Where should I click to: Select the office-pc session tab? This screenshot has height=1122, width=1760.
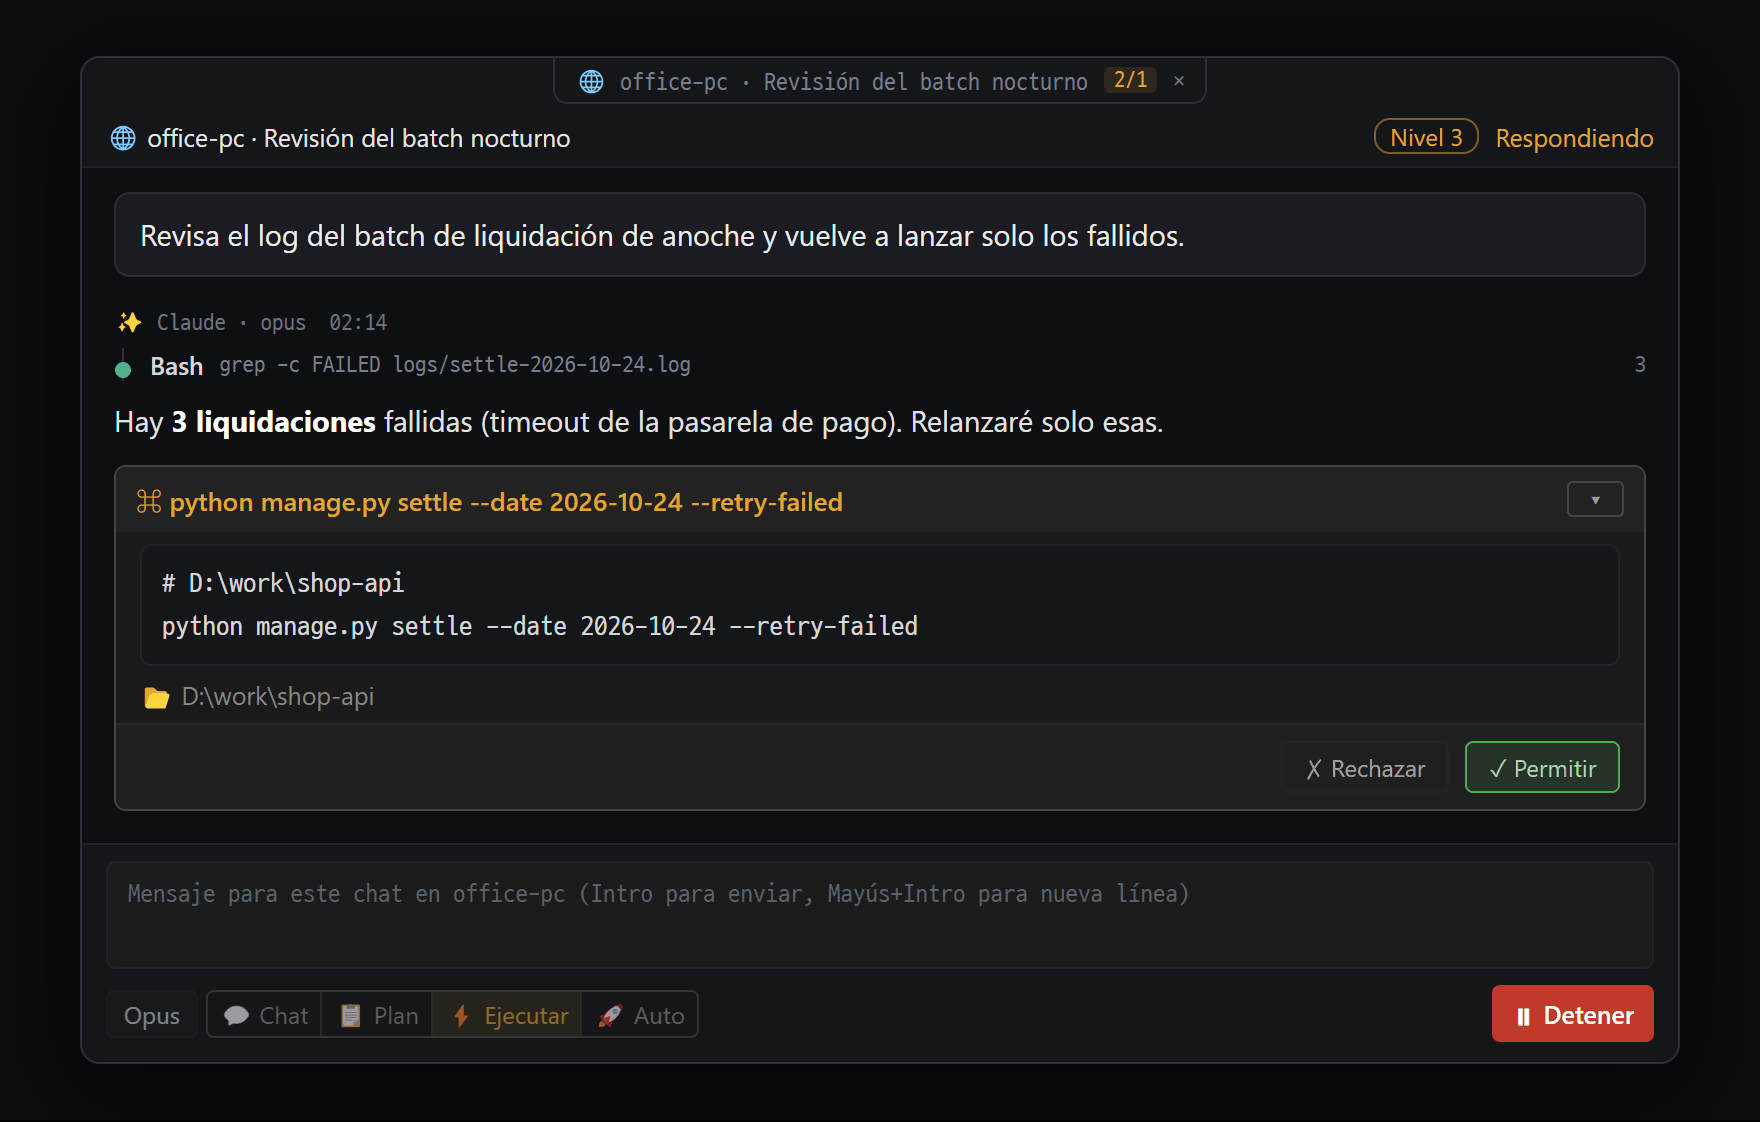(880, 81)
